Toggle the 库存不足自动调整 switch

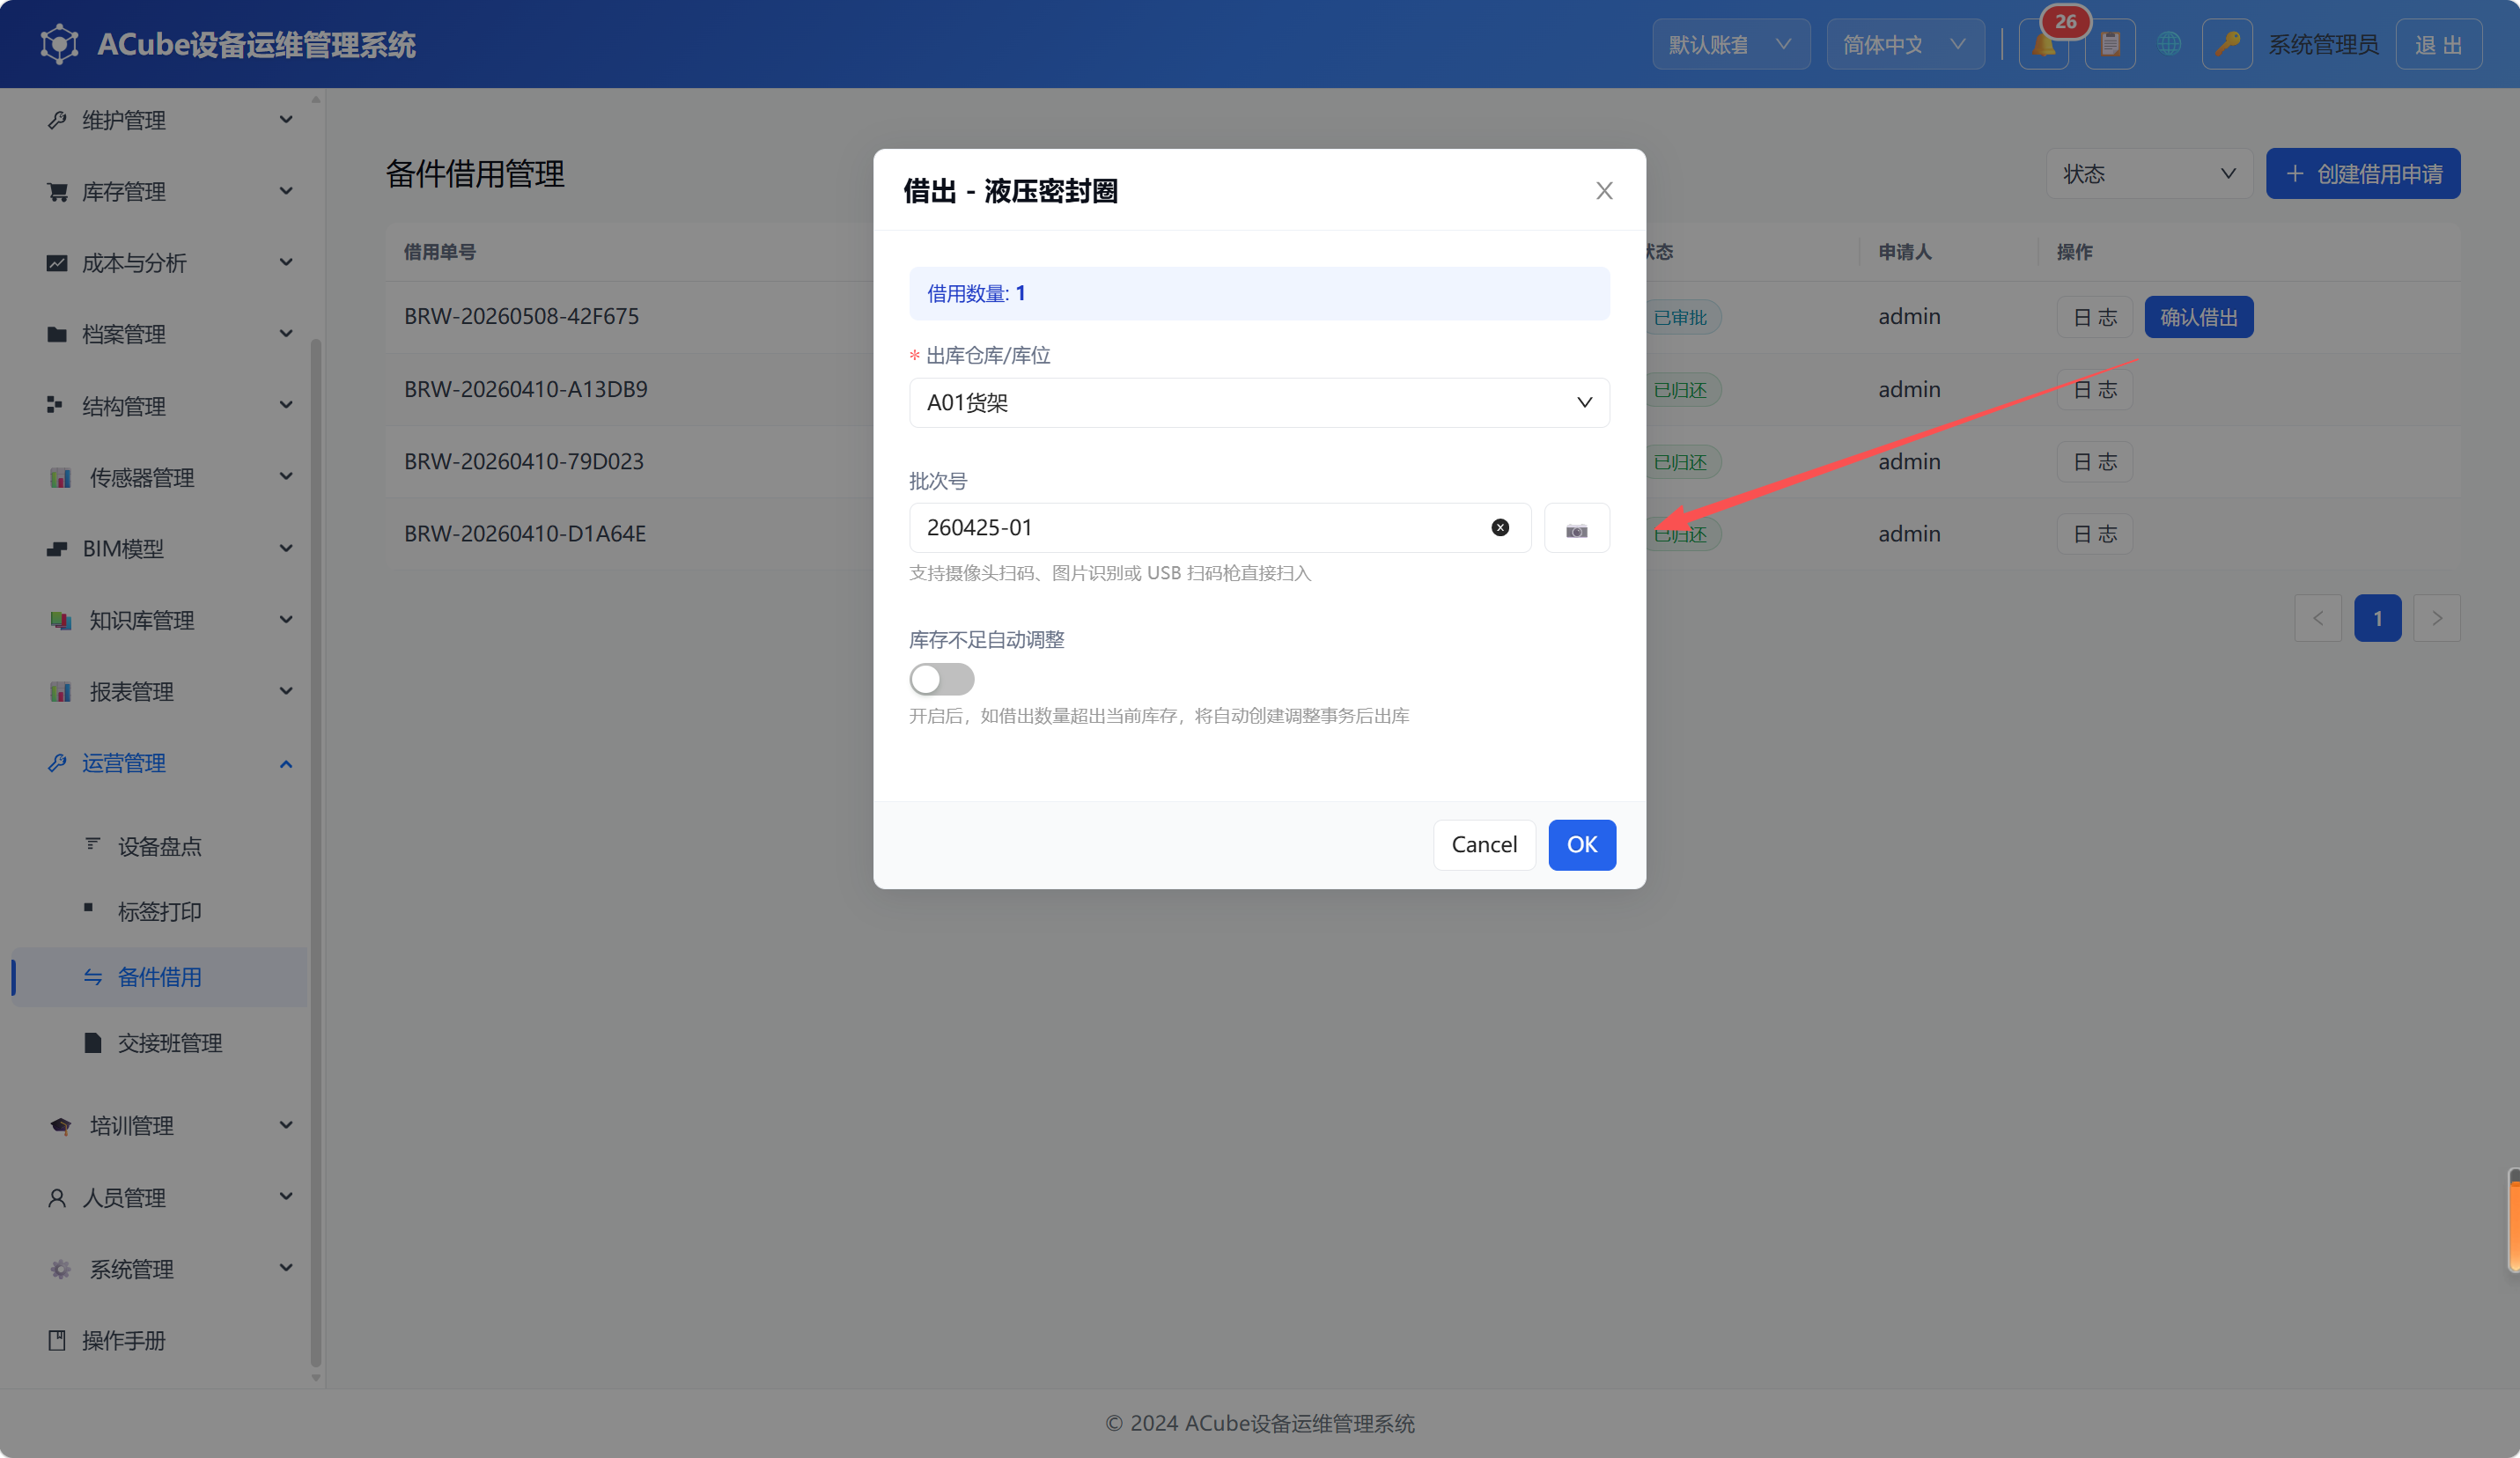(941, 679)
